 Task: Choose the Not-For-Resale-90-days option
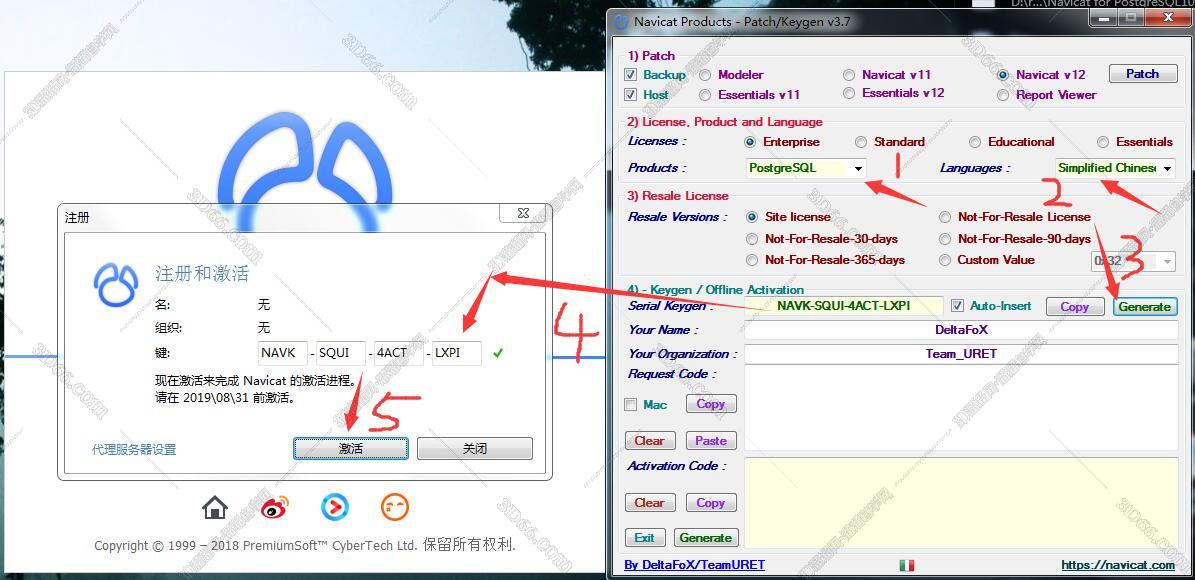(x=946, y=239)
